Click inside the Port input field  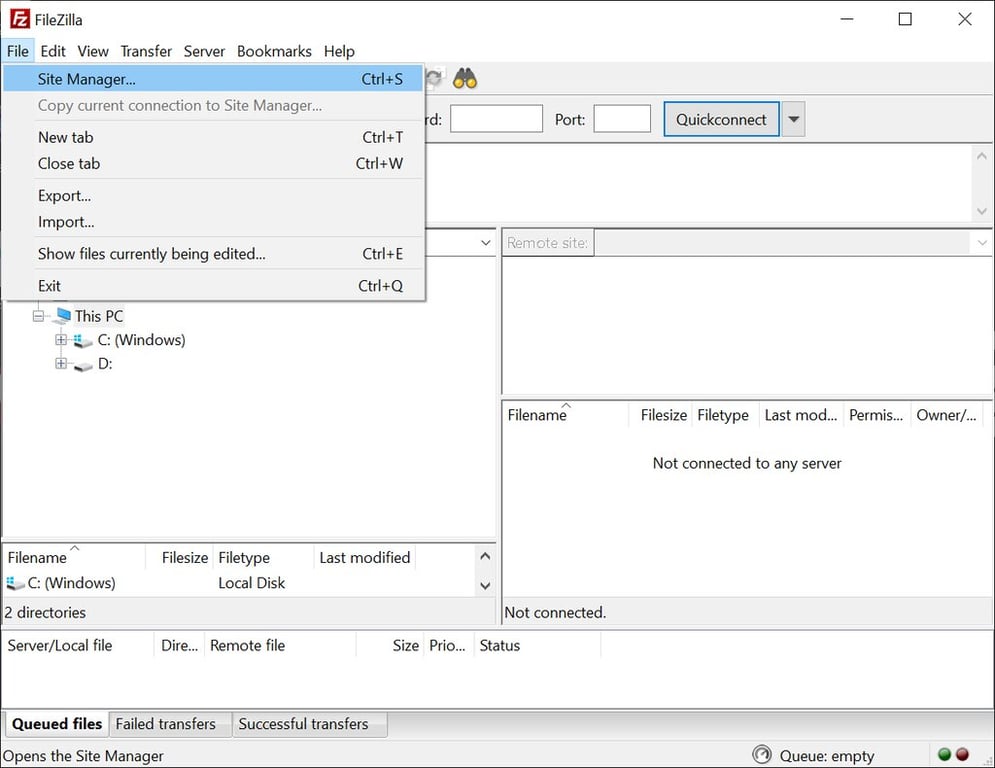[621, 118]
